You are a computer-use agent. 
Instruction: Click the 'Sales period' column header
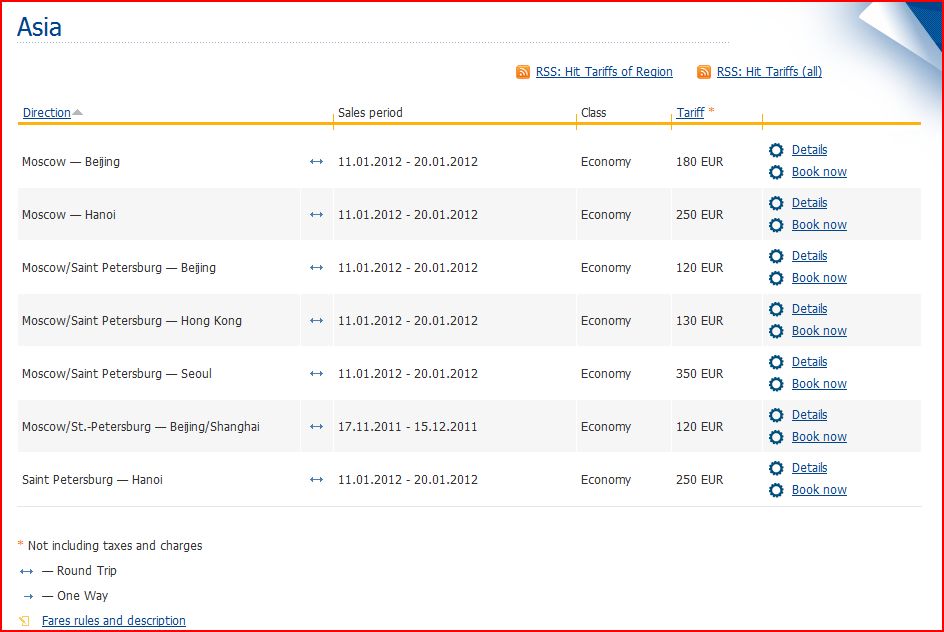point(370,113)
